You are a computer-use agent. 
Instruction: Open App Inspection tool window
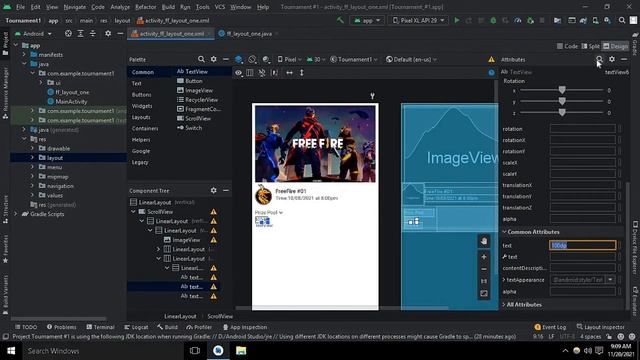tap(245, 327)
